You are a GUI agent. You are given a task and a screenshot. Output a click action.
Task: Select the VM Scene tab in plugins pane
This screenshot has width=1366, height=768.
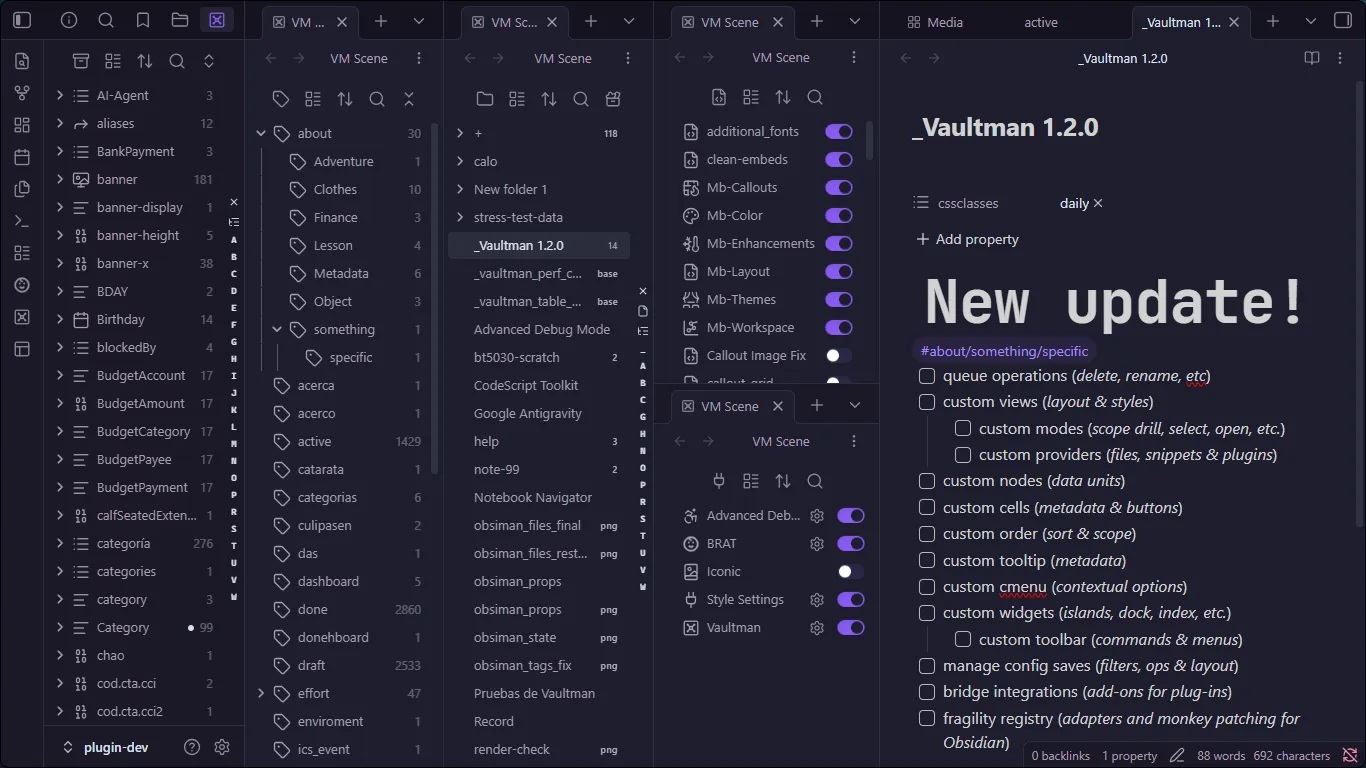click(x=730, y=406)
